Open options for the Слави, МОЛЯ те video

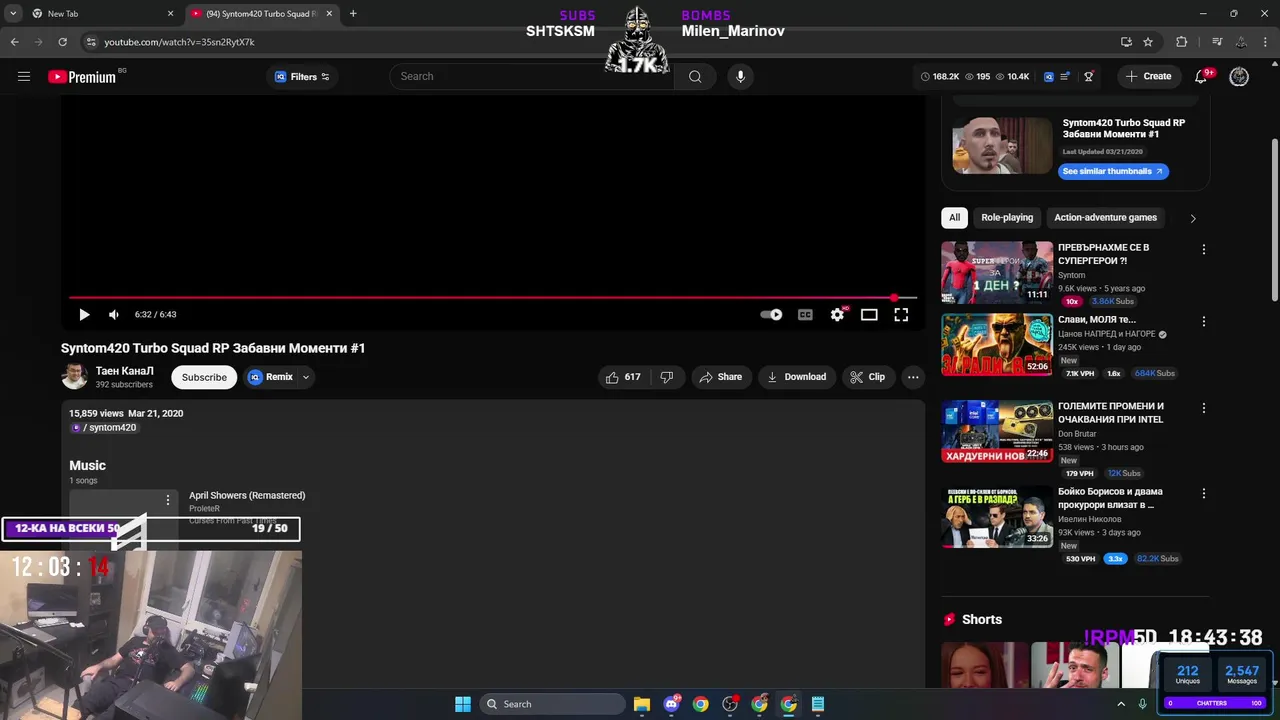pos(1204,322)
